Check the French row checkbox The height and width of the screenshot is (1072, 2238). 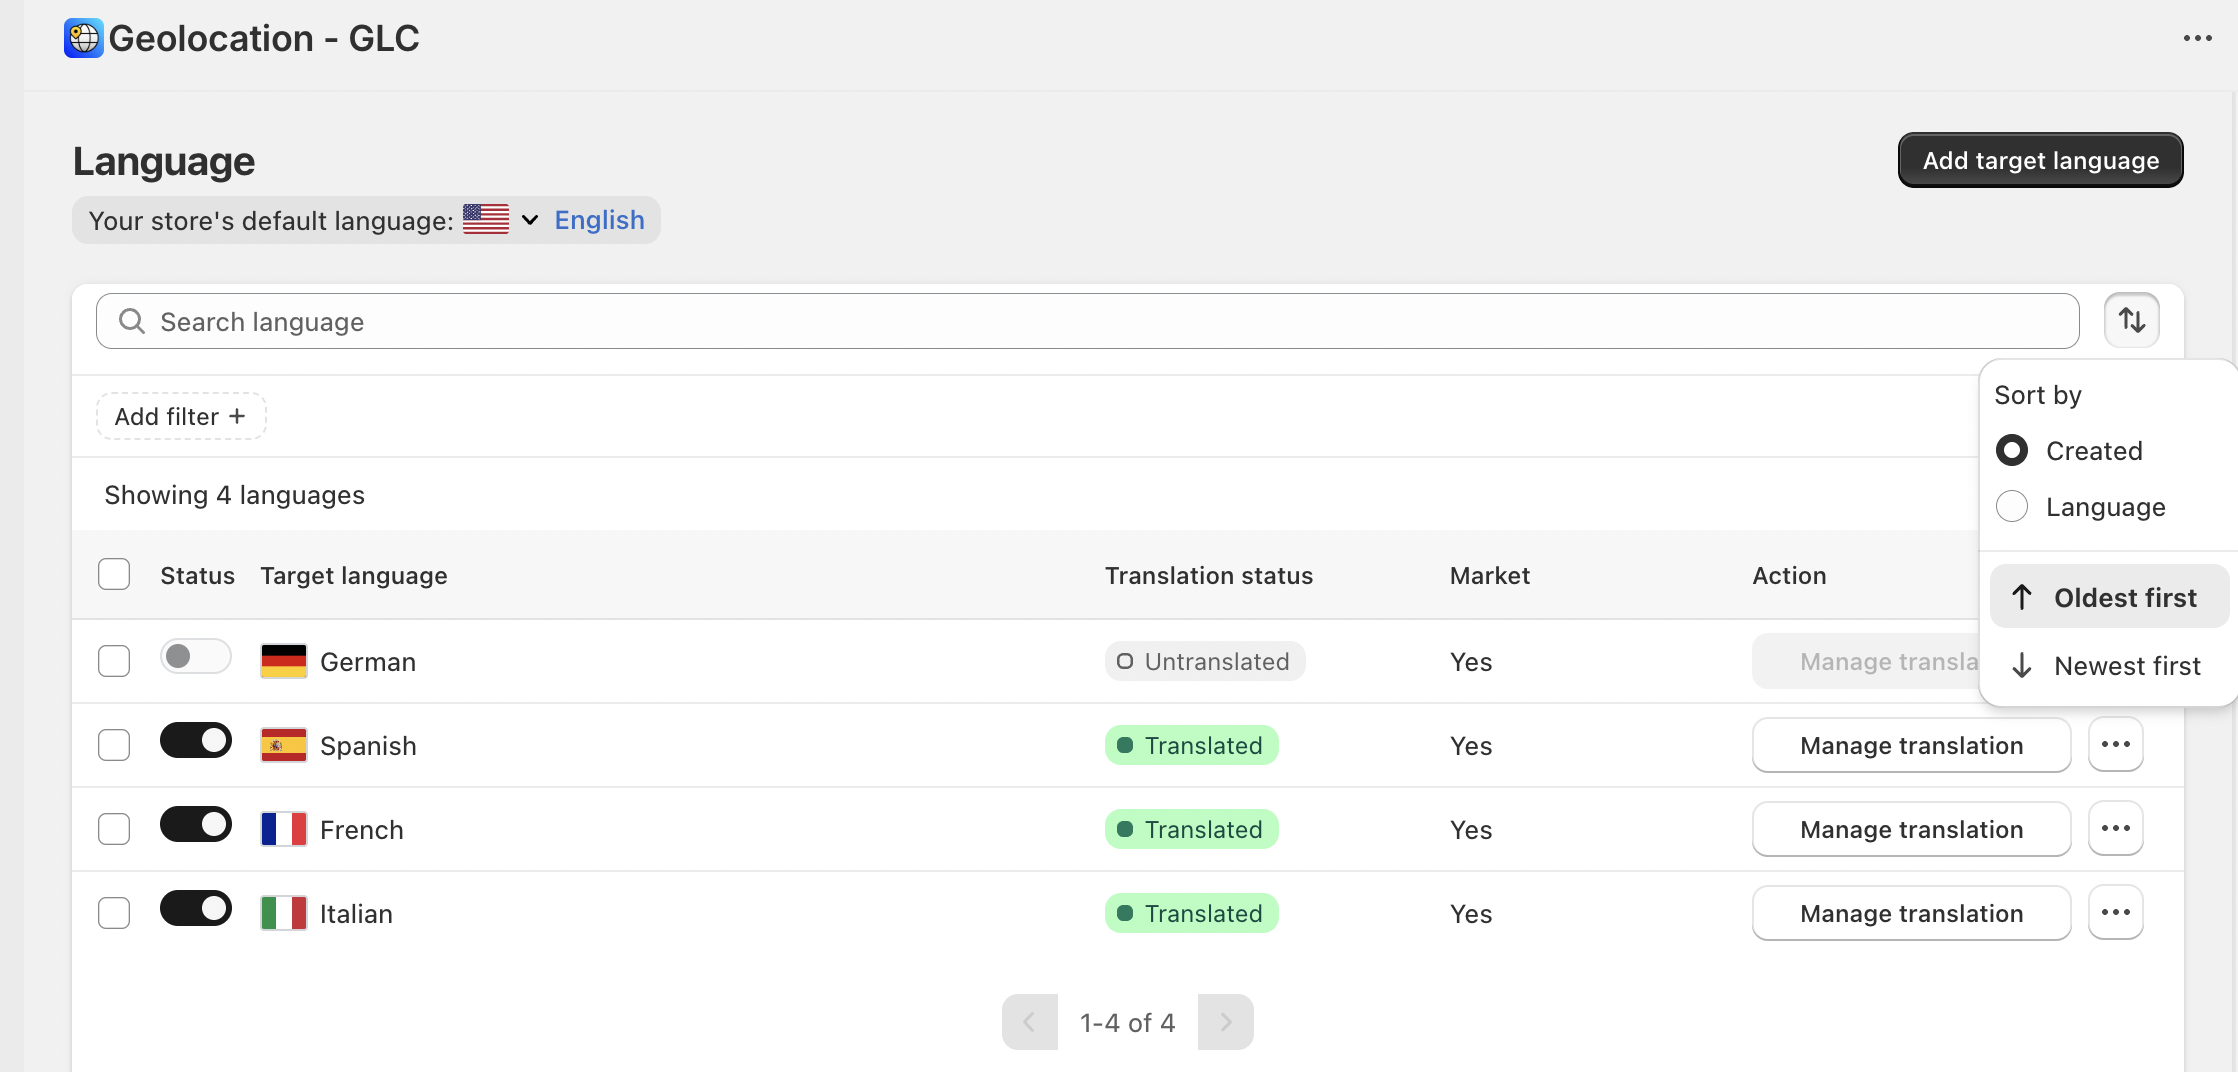tap(114, 829)
